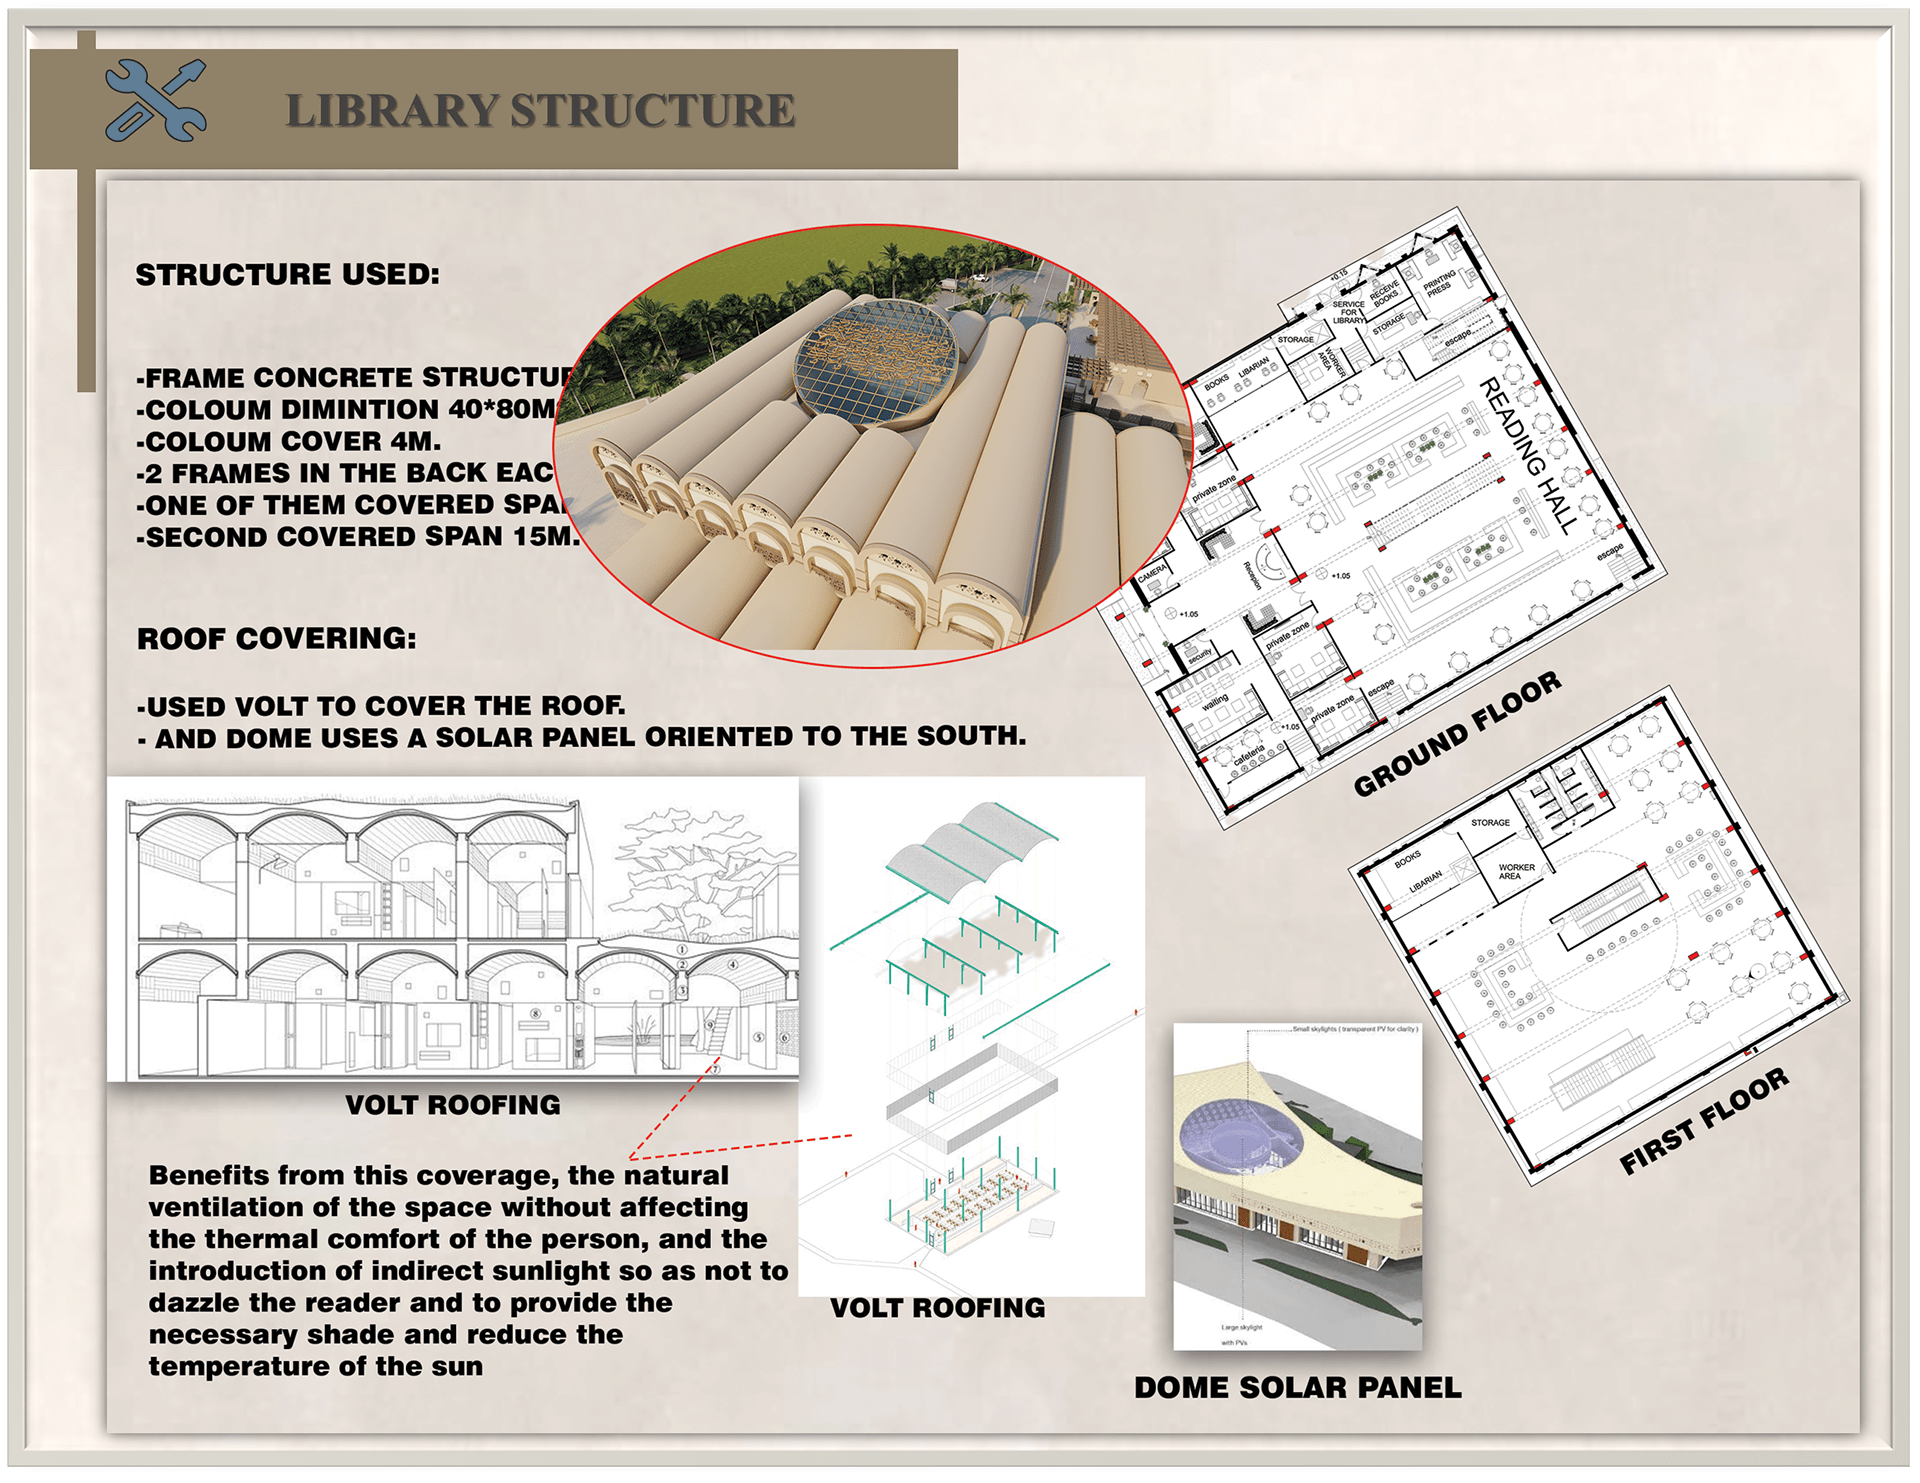Click the purple dome in solar panel model
1920x1483 pixels.
[x=1240, y=1136]
